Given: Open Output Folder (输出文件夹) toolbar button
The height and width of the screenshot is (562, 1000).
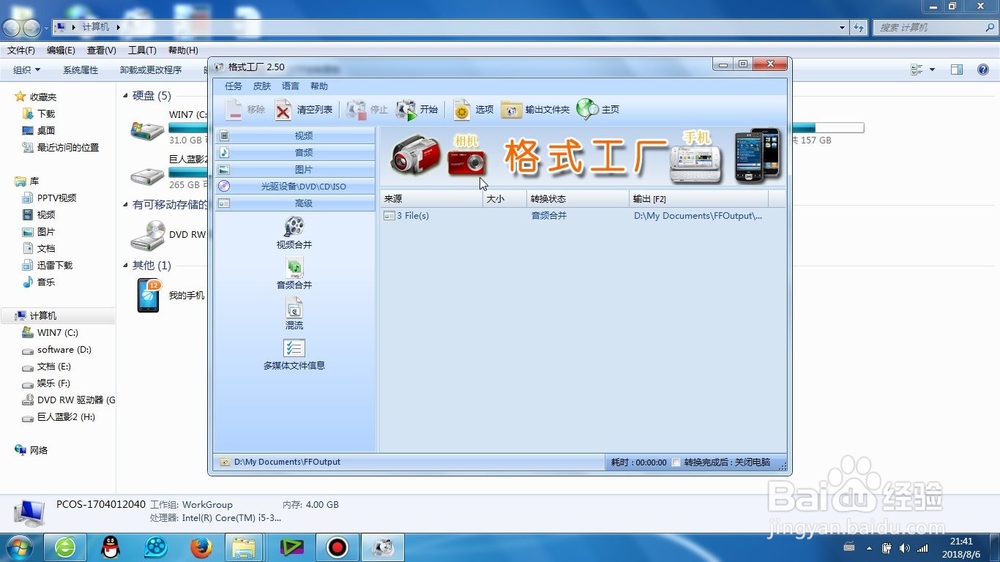Looking at the screenshot, I should 535,110.
